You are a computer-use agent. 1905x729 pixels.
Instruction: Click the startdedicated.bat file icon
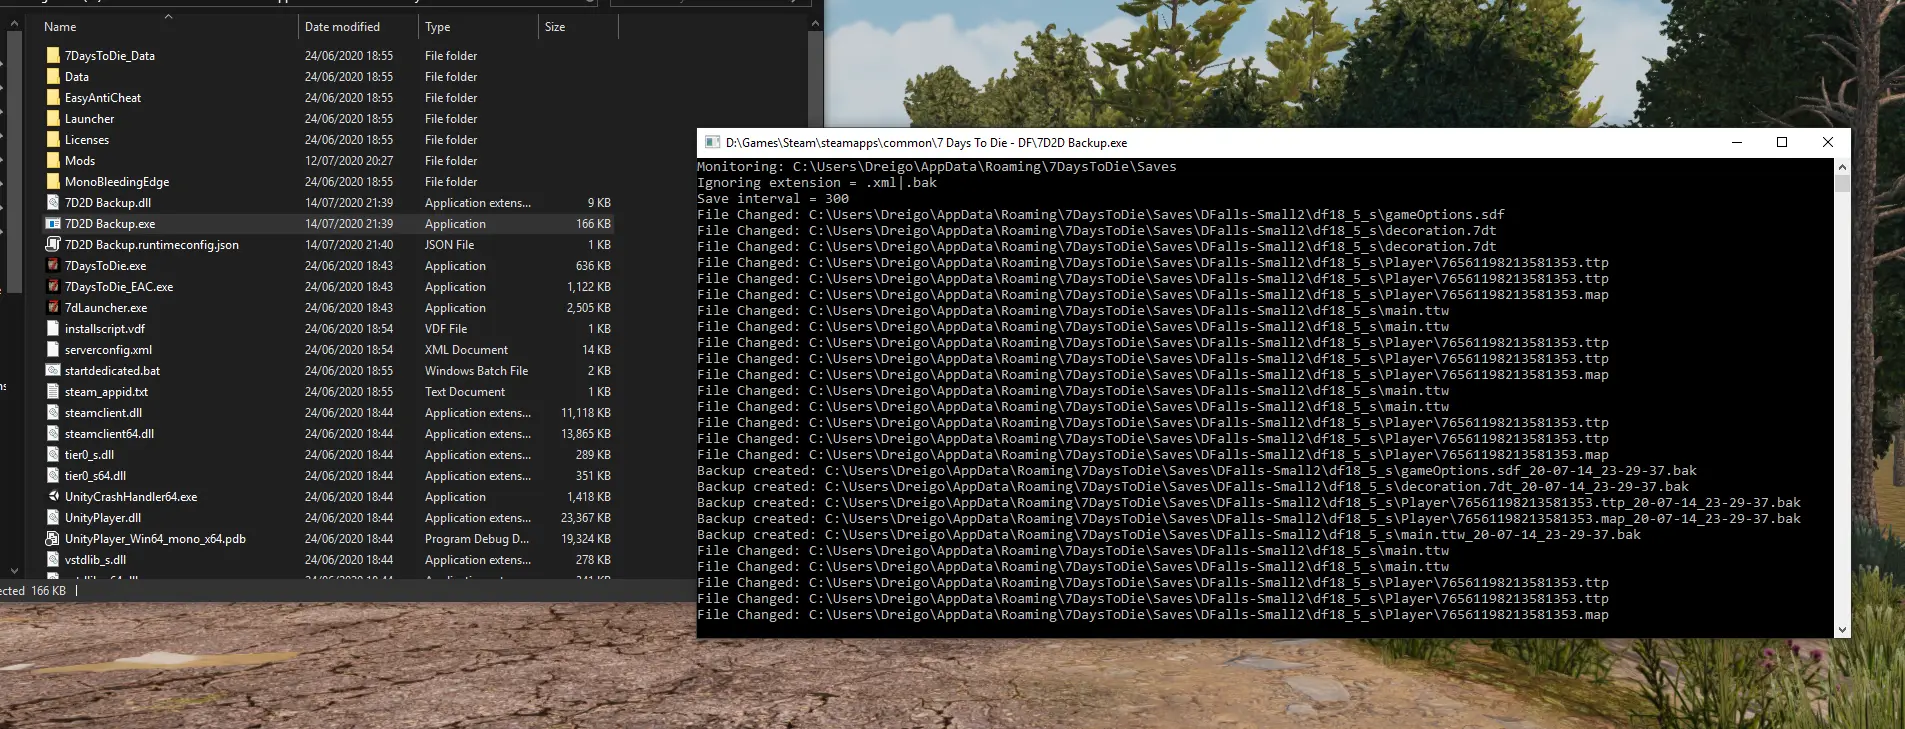point(53,371)
